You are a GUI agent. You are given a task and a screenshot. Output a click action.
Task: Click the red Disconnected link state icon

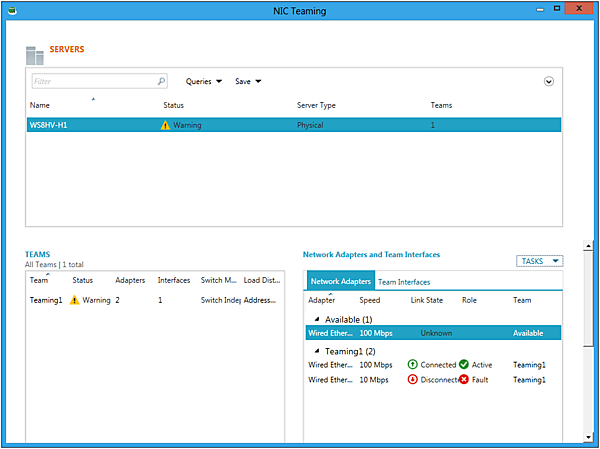point(414,380)
